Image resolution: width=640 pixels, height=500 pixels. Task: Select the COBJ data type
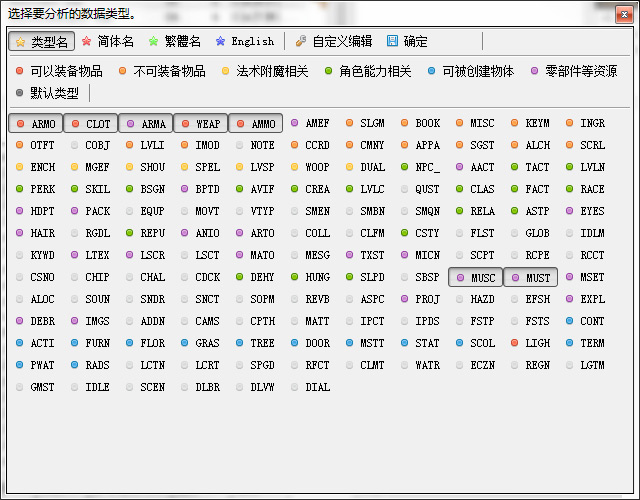point(91,145)
